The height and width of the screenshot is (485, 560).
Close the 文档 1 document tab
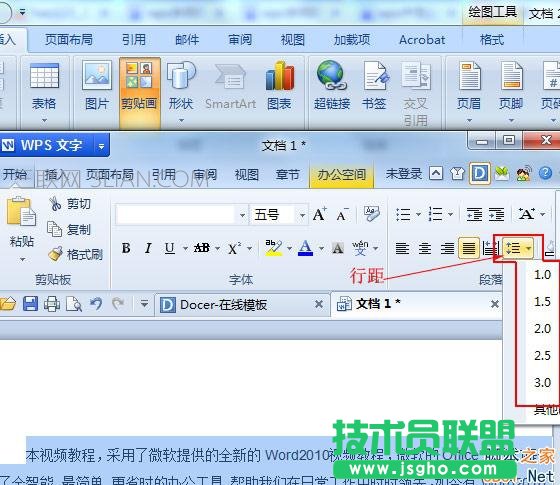pos(495,304)
